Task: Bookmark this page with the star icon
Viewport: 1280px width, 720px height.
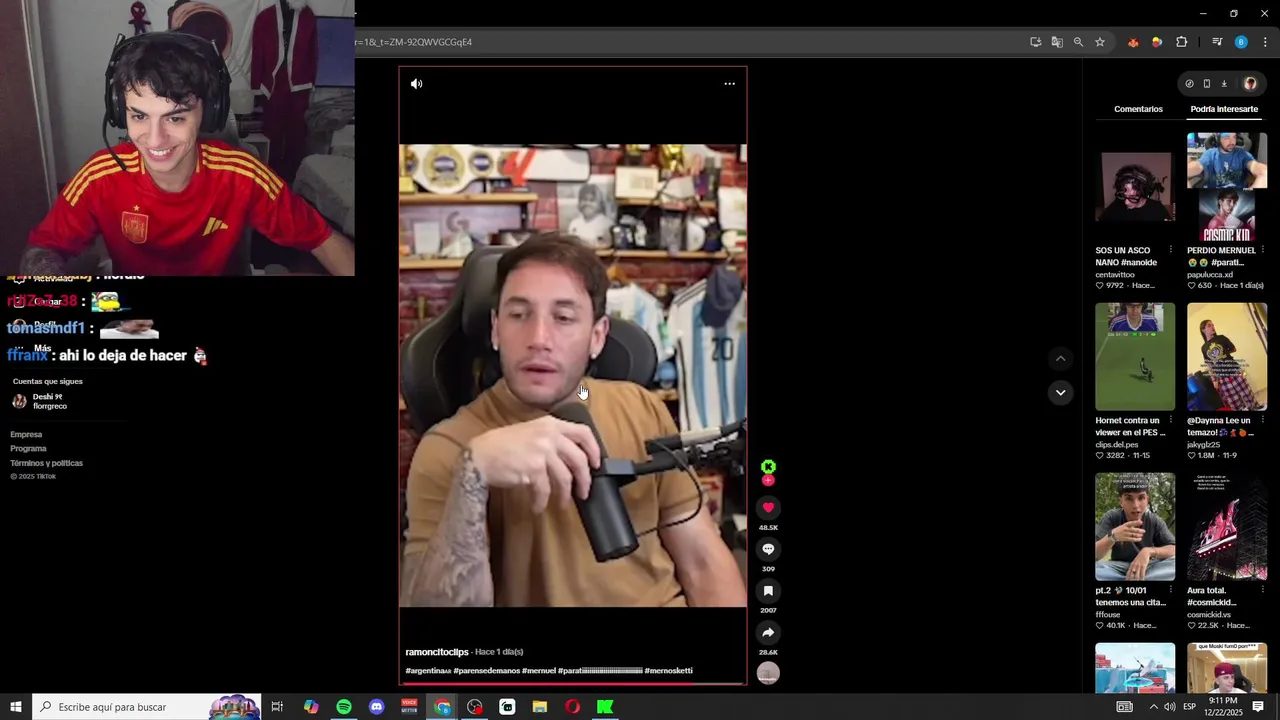Action: 1100,42
